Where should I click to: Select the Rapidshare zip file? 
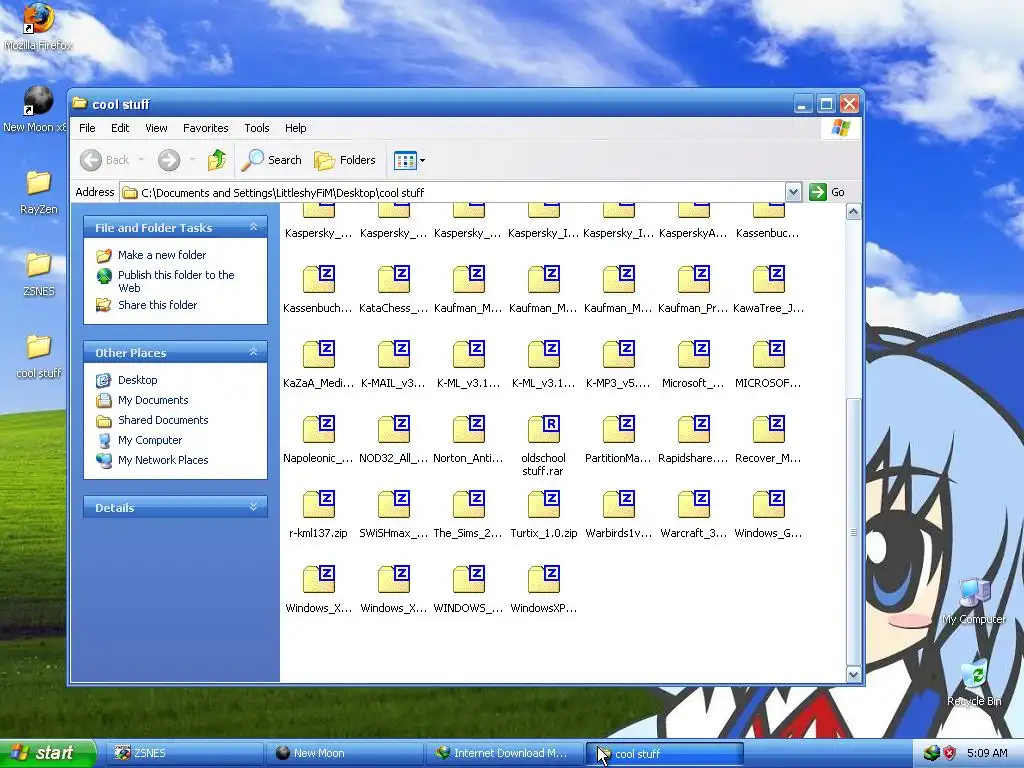[693, 440]
